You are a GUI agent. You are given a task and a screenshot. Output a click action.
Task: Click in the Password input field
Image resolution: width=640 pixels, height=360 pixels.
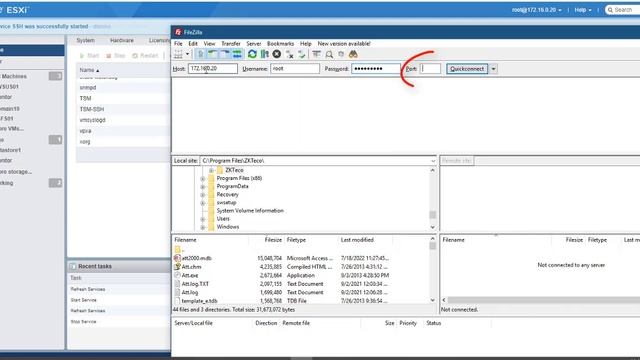[376, 69]
